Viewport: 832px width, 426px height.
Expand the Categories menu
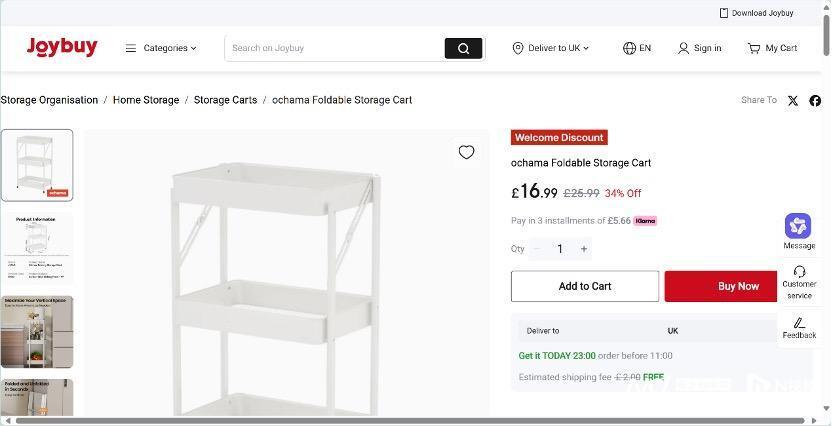[x=161, y=48]
